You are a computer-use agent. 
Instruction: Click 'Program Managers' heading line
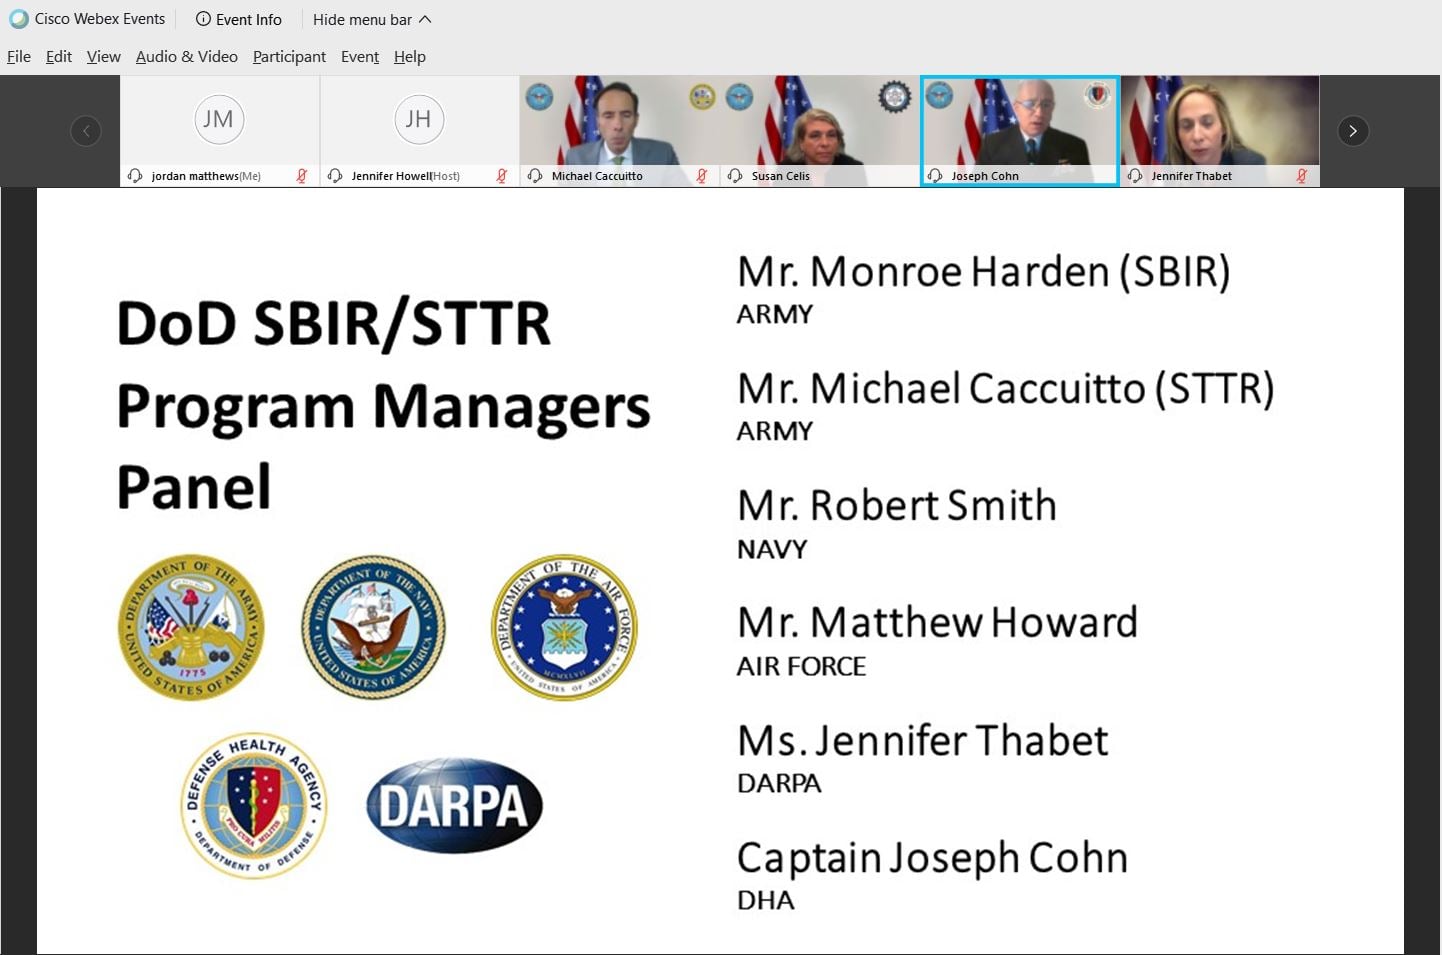tap(383, 409)
